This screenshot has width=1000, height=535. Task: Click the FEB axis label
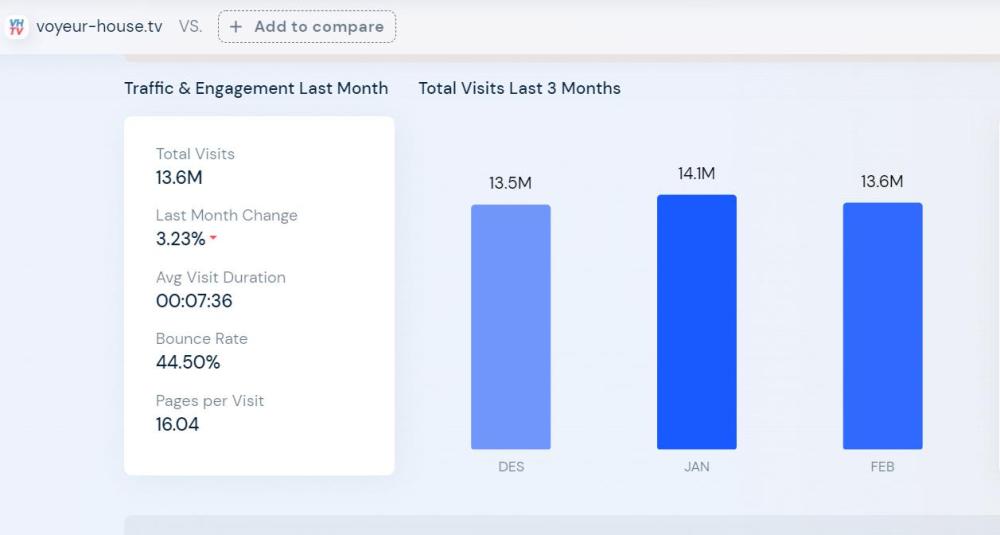coord(882,467)
